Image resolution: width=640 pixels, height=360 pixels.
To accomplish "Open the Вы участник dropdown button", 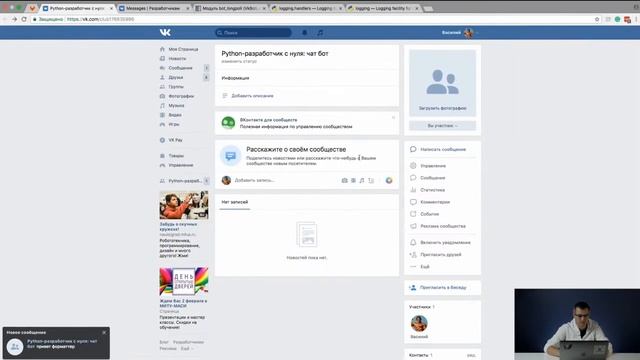I will pyautogui.click(x=442, y=126).
